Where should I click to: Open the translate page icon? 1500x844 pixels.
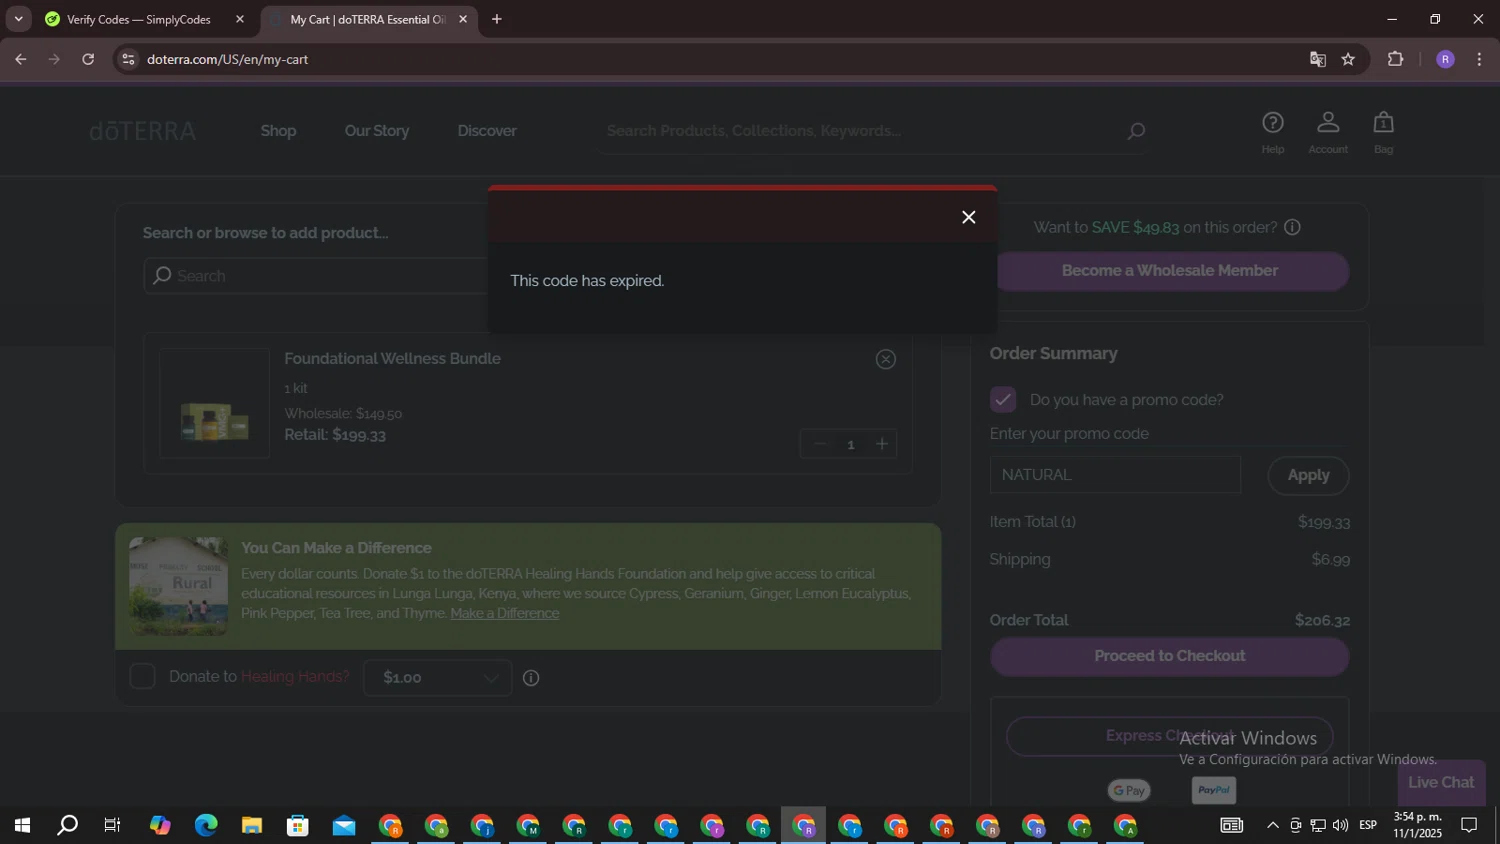[1317, 59]
